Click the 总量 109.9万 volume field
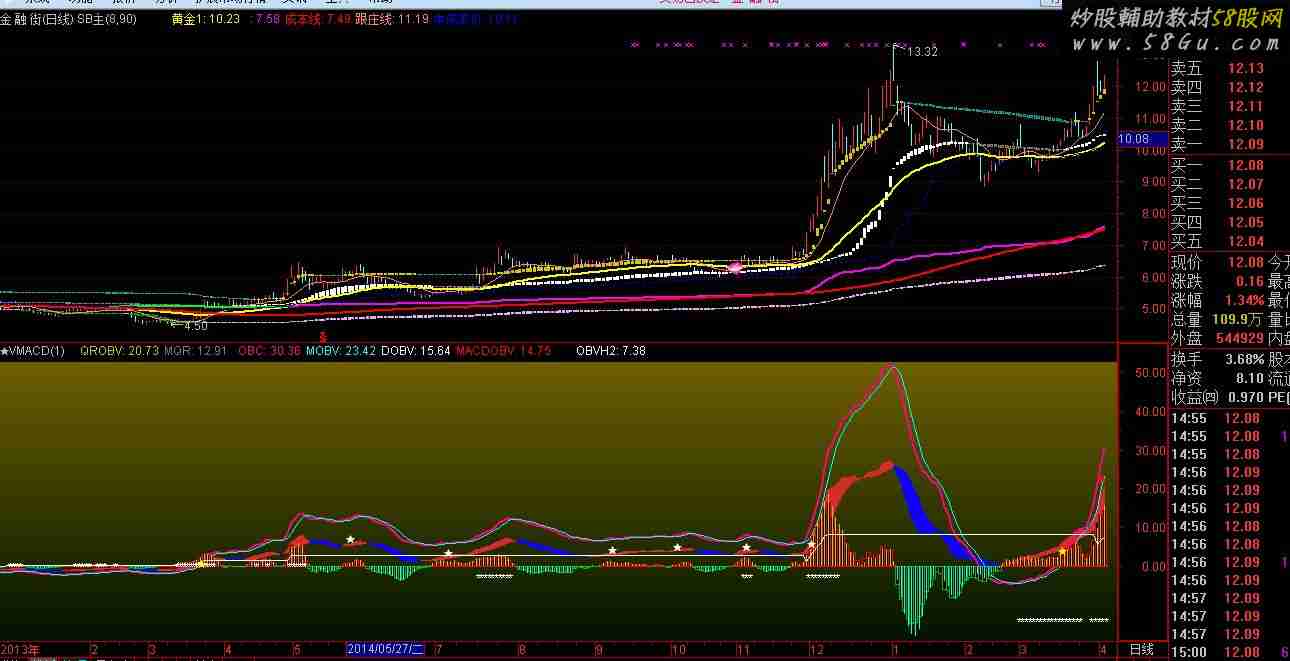1290x661 pixels. [x=1218, y=319]
